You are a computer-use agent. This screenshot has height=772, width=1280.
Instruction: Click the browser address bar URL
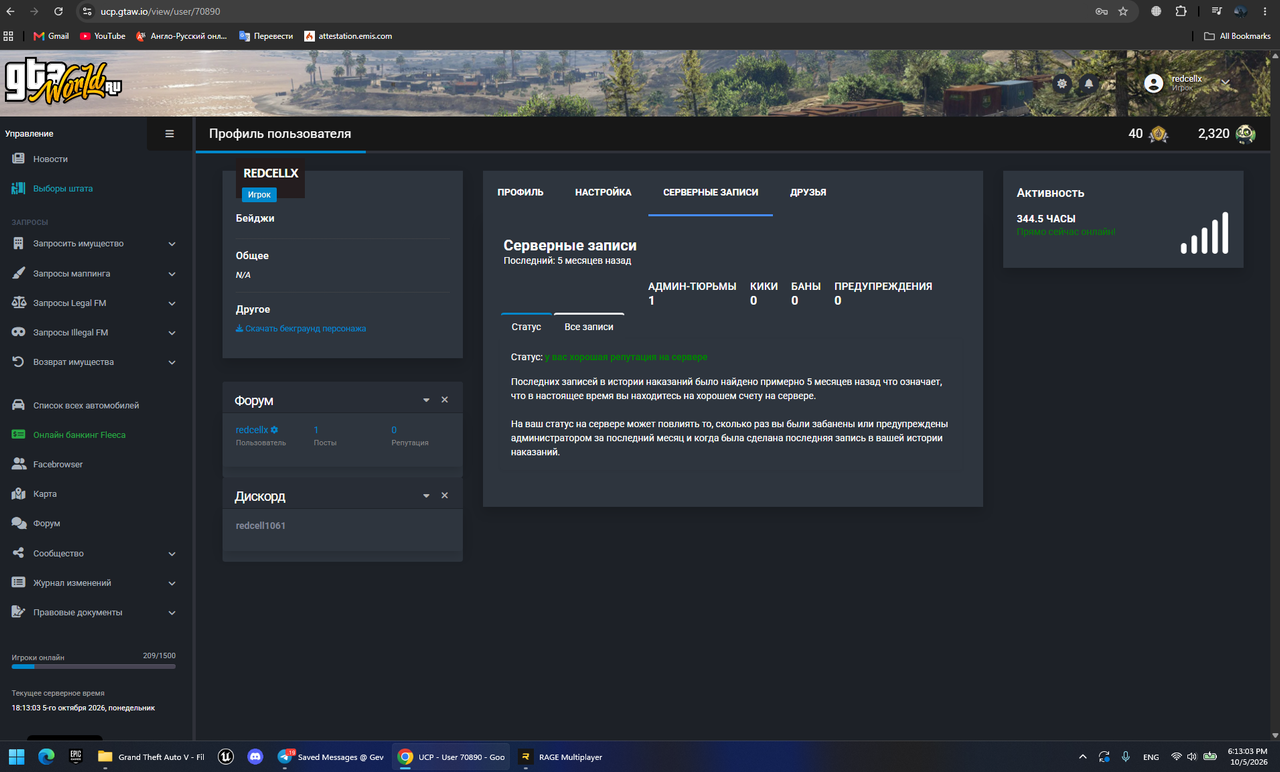(x=160, y=12)
